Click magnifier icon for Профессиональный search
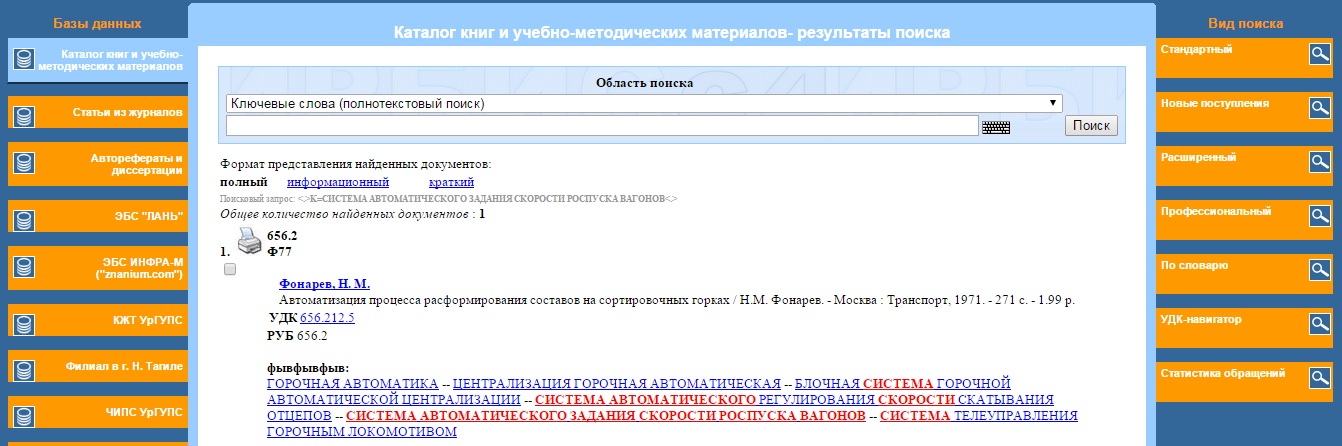This screenshot has height=446, width=1342. 1320,217
